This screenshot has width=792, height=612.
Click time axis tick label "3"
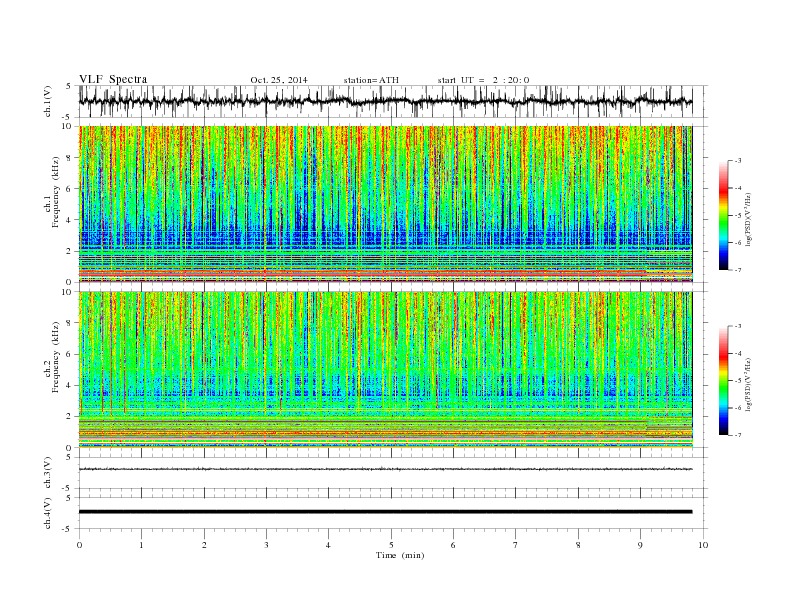pos(266,545)
